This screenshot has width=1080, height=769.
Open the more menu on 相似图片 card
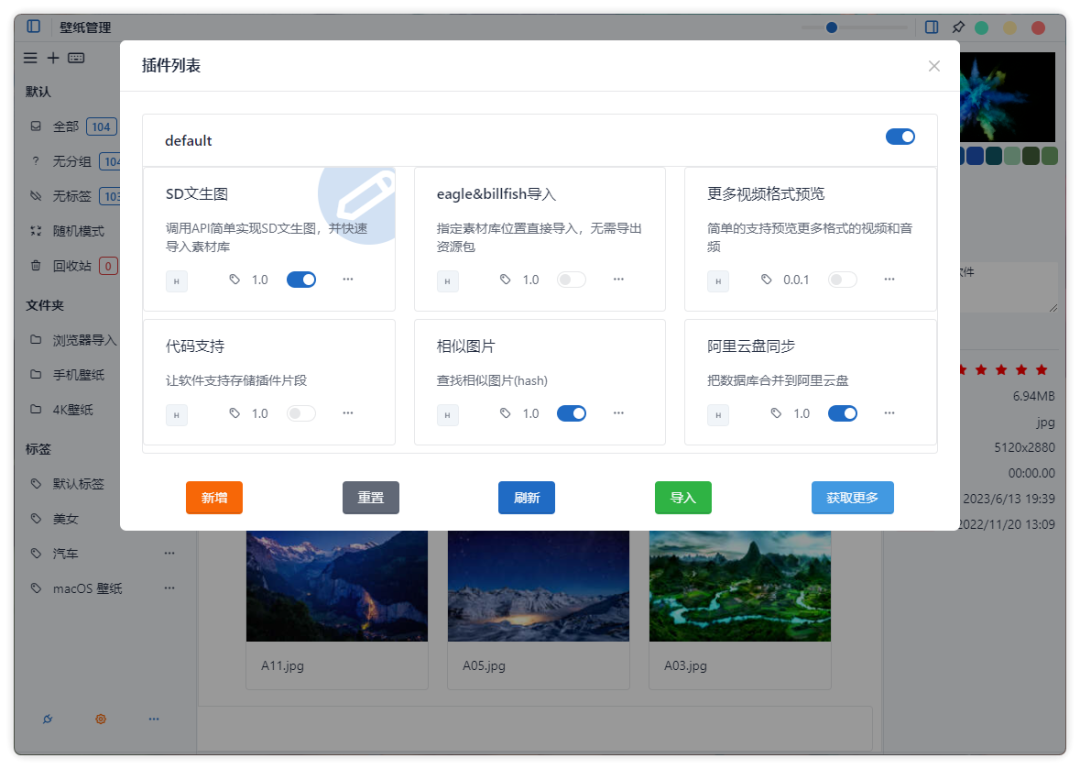619,413
